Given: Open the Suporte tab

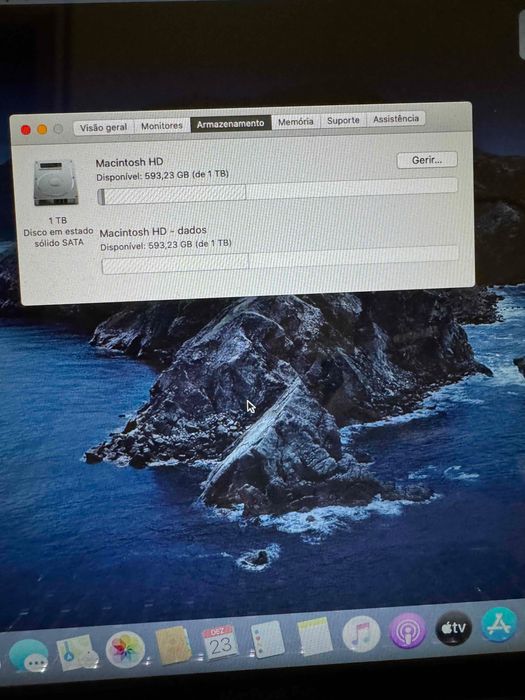Looking at the screenshot, I should (x=343, y=120).
